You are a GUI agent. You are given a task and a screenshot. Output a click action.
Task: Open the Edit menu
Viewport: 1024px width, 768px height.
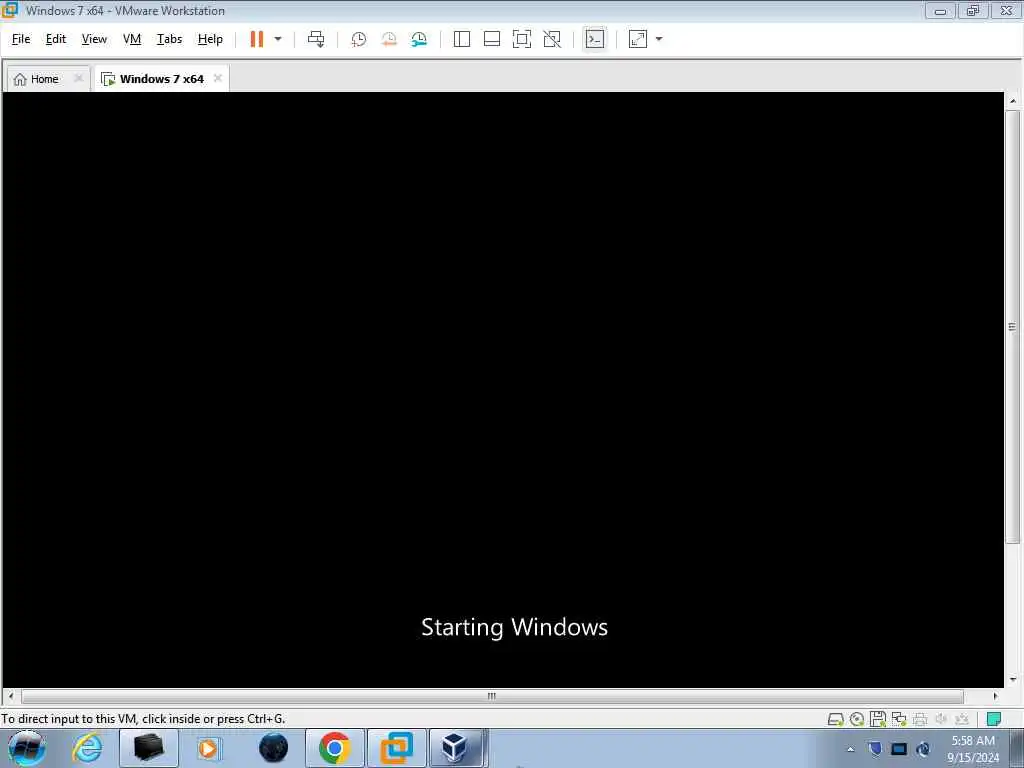coord(56,39)
